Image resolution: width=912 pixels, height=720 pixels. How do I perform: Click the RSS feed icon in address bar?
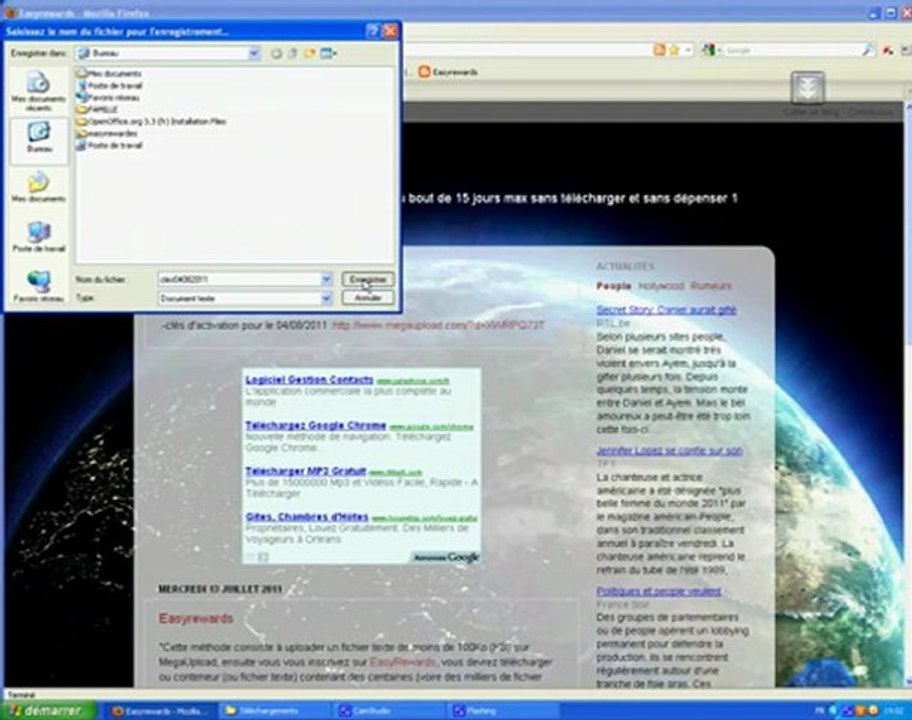659,51
